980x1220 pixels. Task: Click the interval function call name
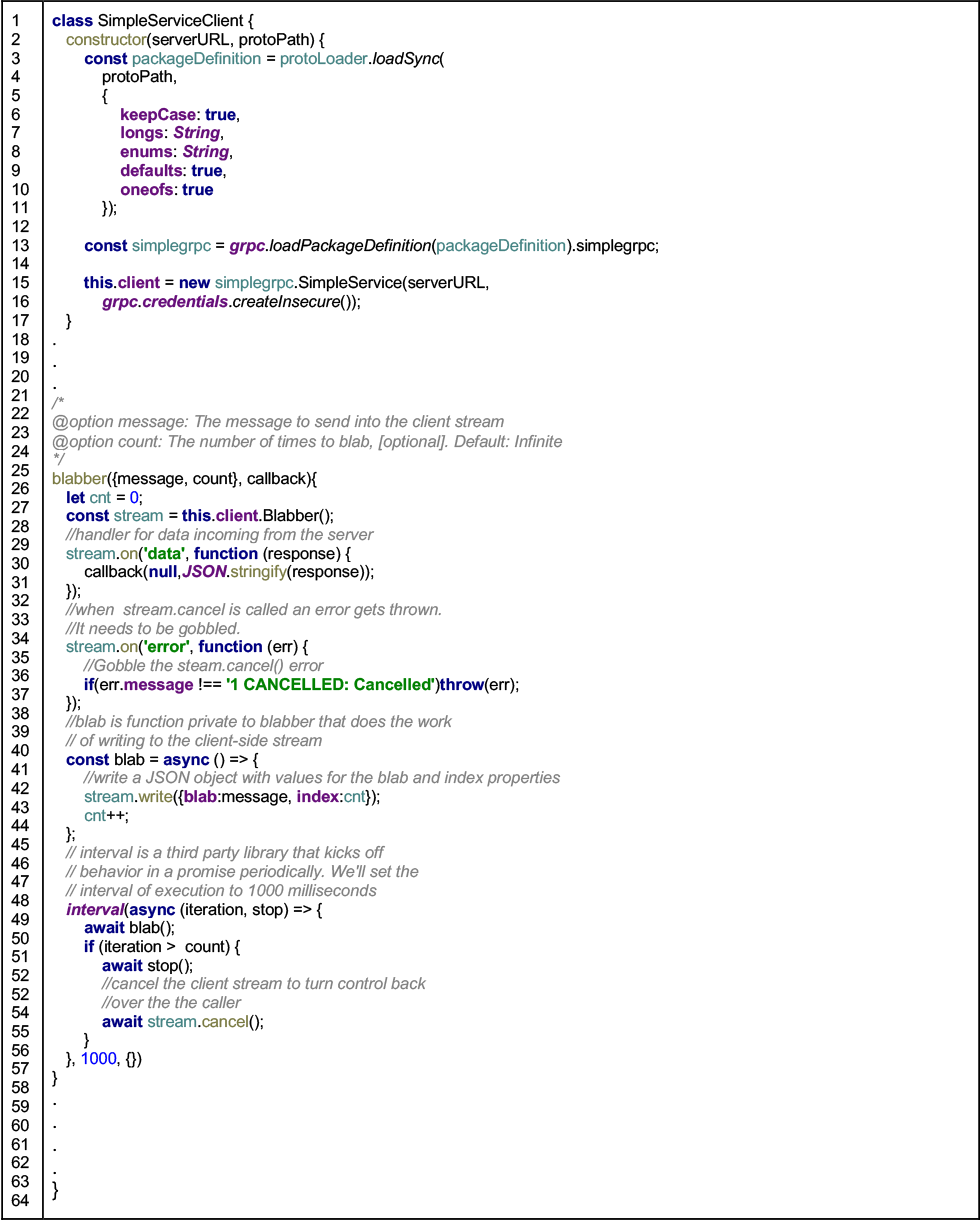94,909
